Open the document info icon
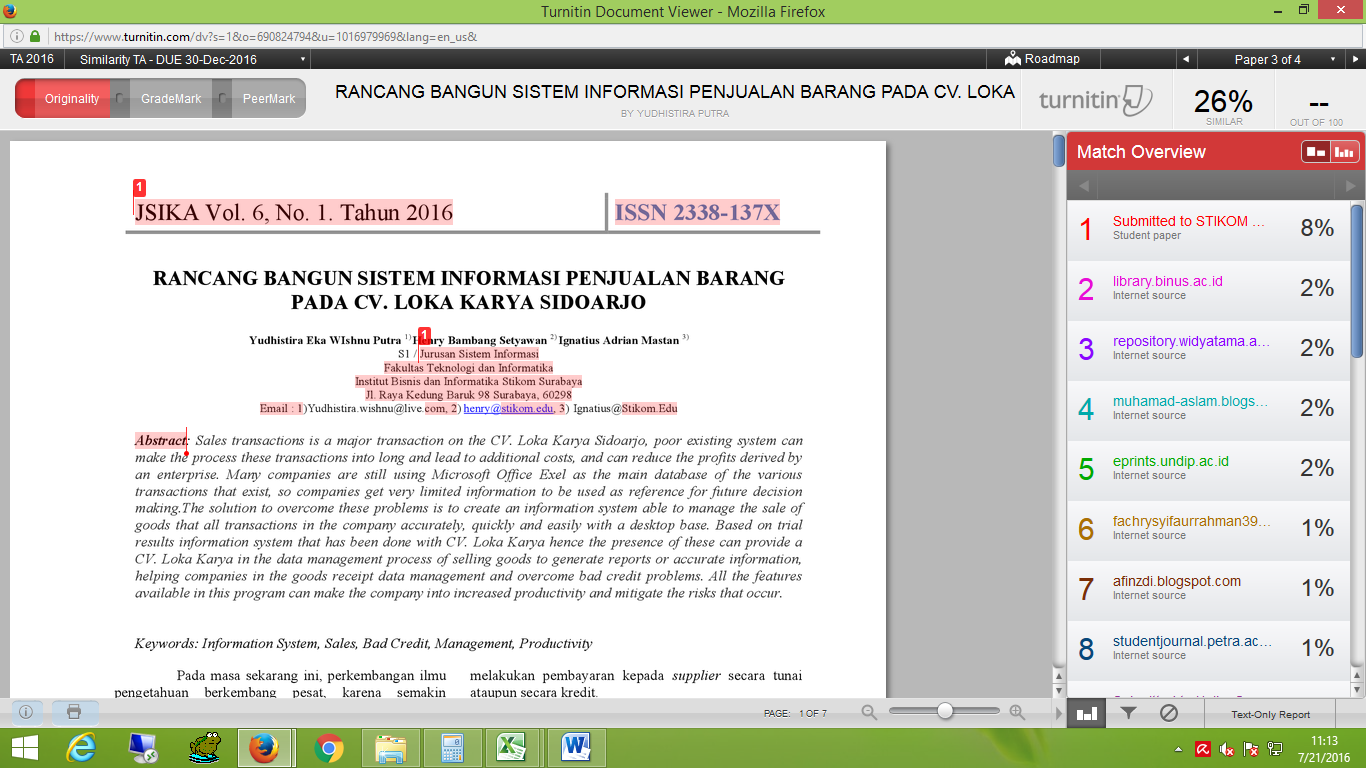The image size is (1366, 768). pyautogui.click(x=26, y=712)
